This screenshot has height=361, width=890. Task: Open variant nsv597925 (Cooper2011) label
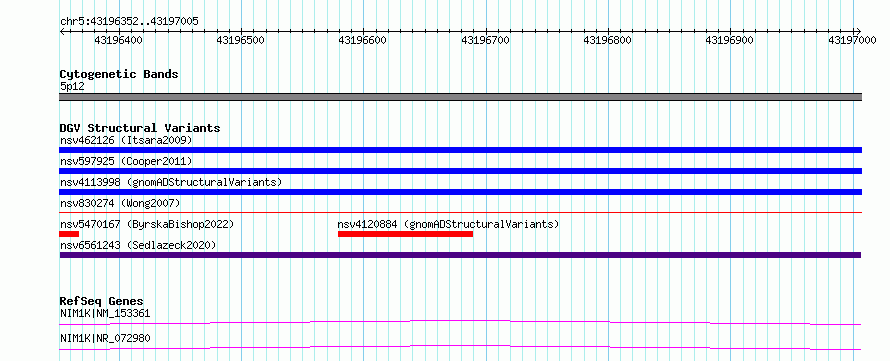126,161
